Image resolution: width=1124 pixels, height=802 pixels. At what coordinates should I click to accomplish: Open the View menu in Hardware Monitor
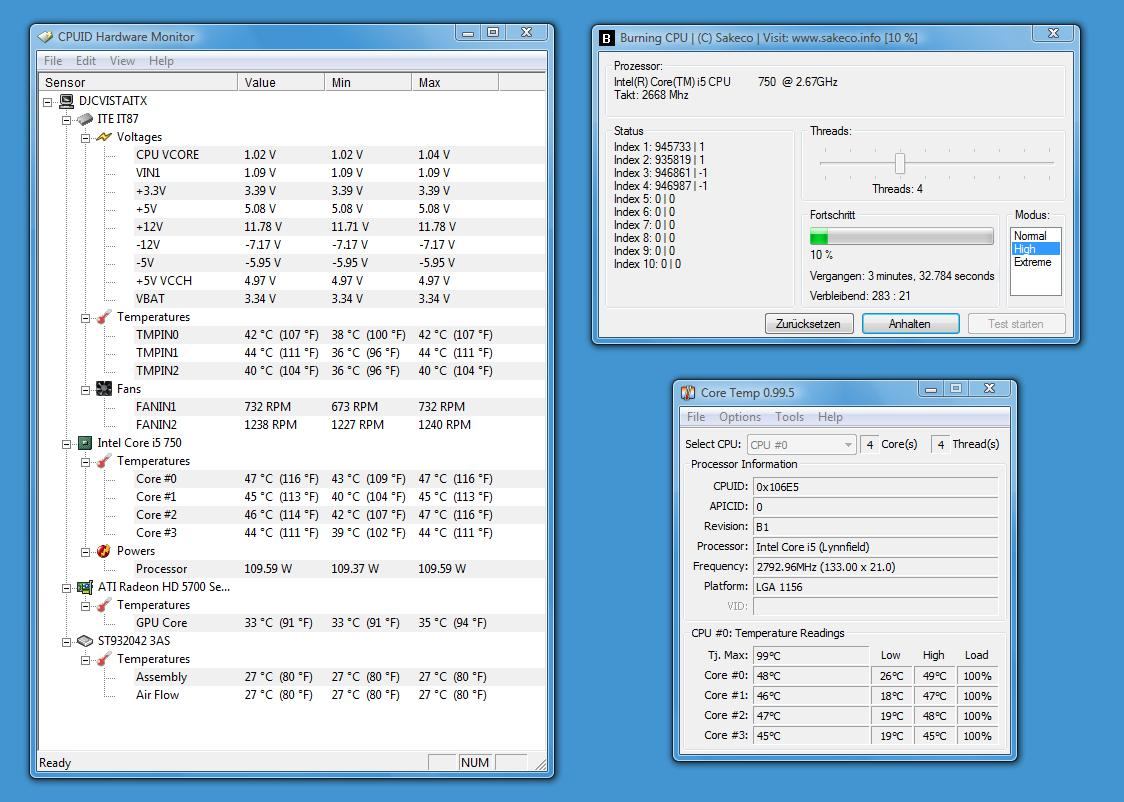coord(122,61)
